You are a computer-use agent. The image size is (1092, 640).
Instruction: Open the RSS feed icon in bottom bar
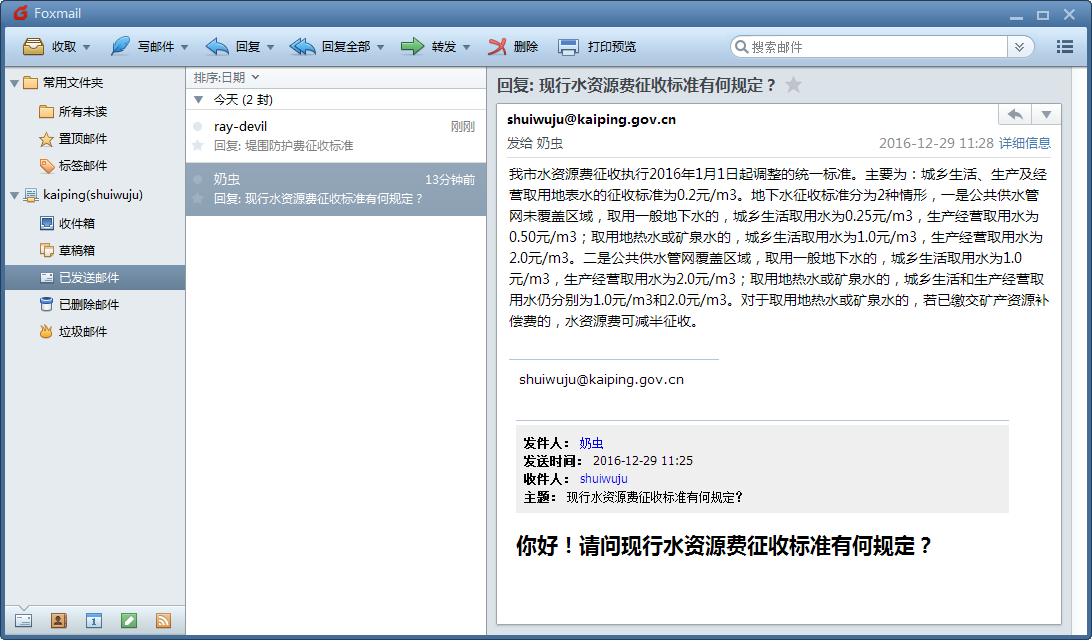pos(163,620)
